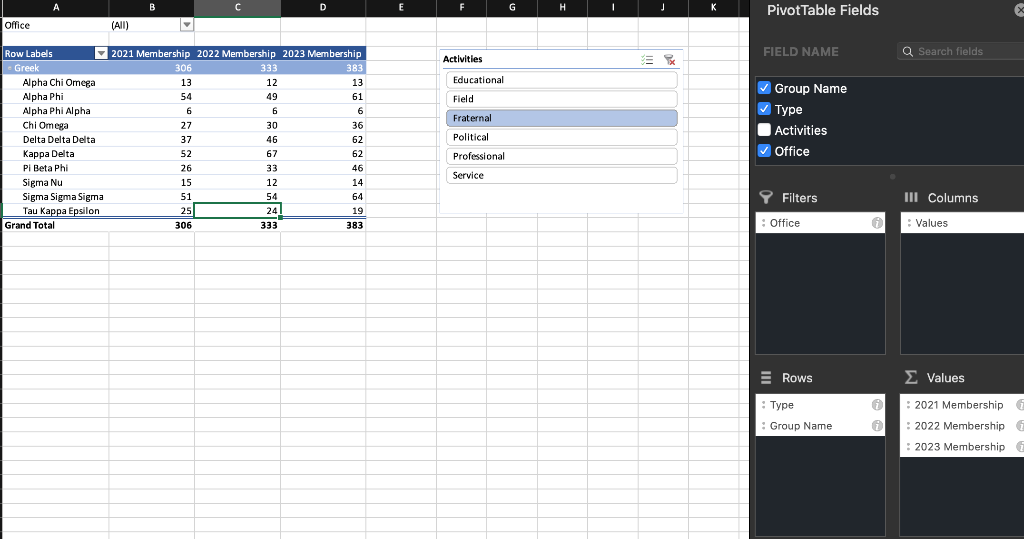The image size is (1024, 539).
Task: Uncheck the Group Name field
Action: click(764, 88)
